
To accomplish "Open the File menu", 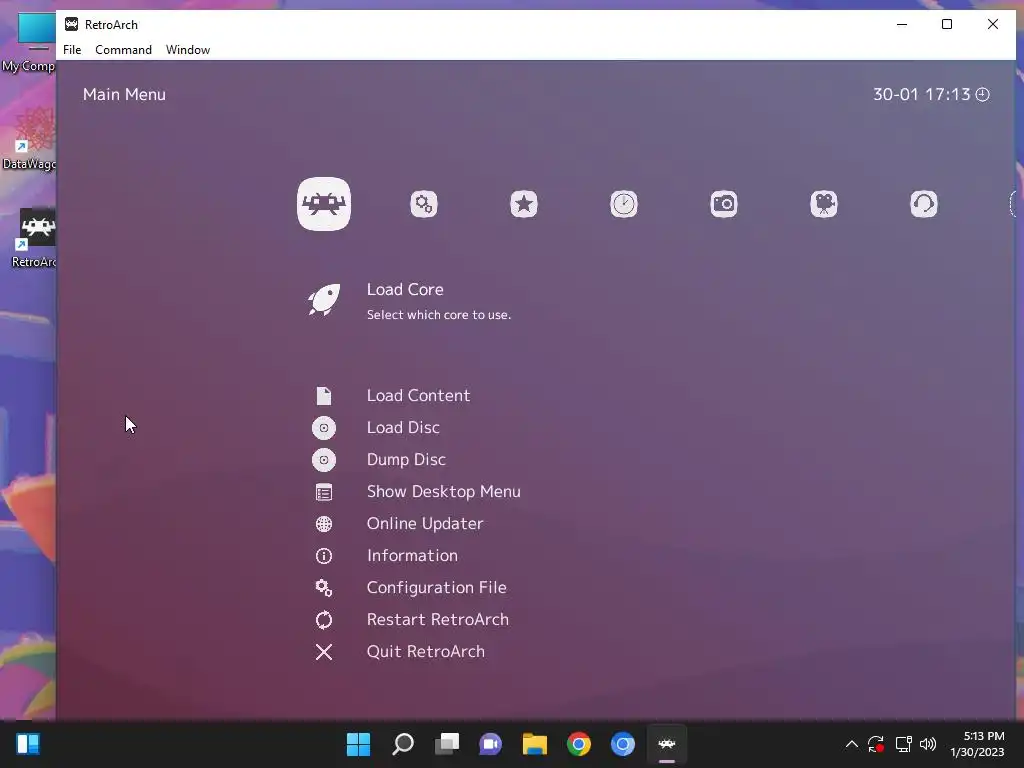I will pyautogui.click(x=72, y=50).
